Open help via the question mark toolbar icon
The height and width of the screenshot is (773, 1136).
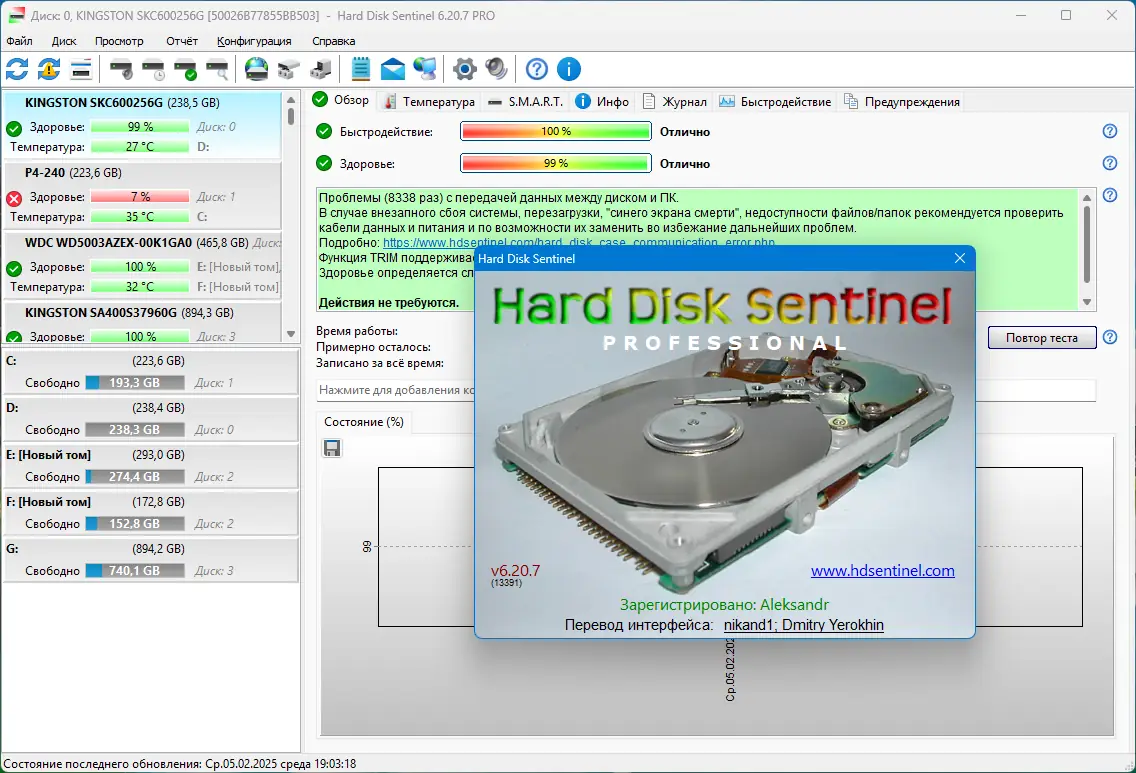[536, 69]
